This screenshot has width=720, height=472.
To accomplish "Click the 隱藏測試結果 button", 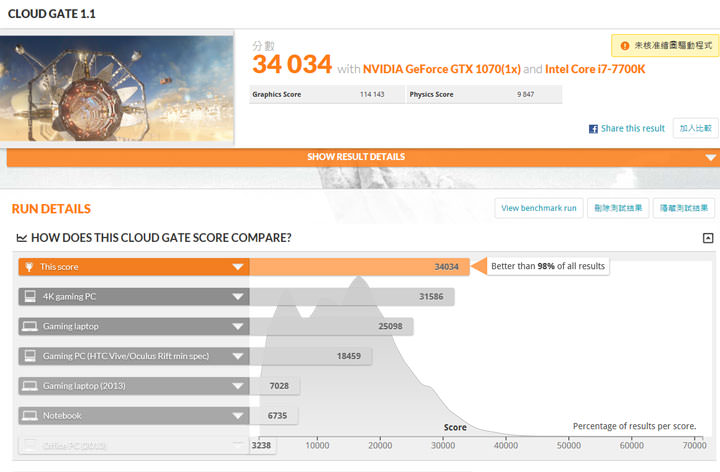I will pos(685,208).
